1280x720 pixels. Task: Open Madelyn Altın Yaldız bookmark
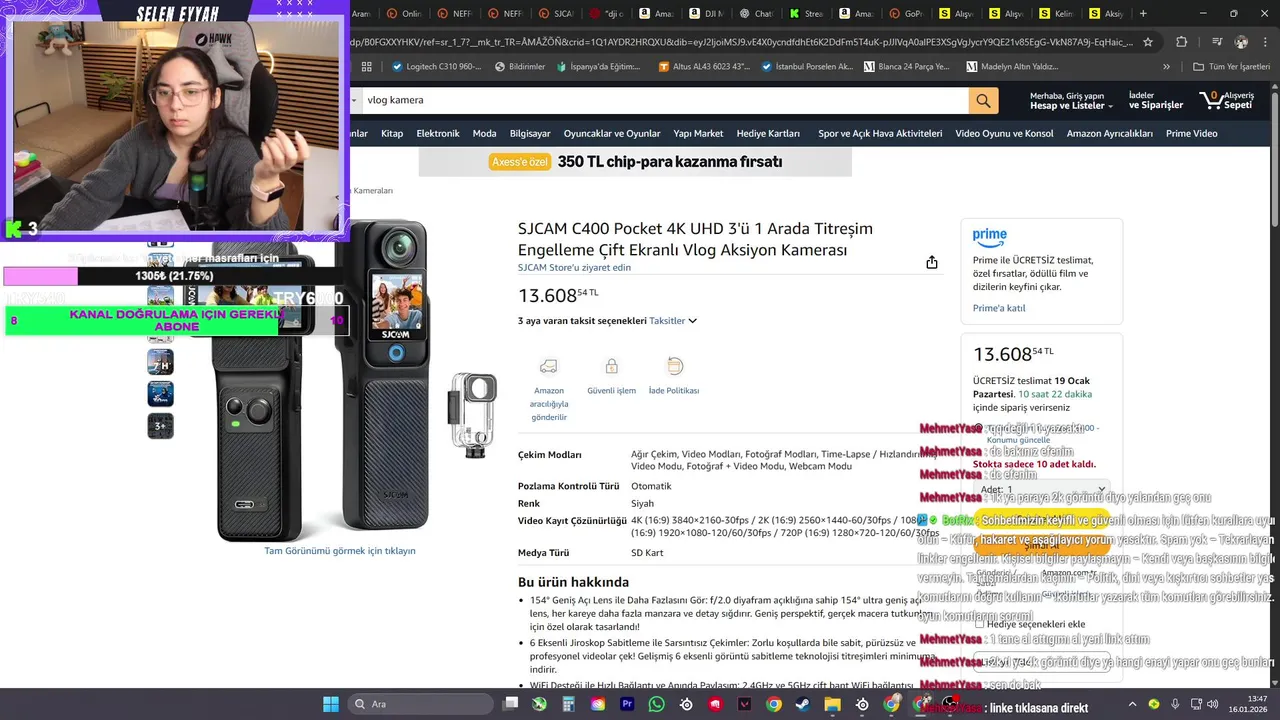[x=1012, y=67]
